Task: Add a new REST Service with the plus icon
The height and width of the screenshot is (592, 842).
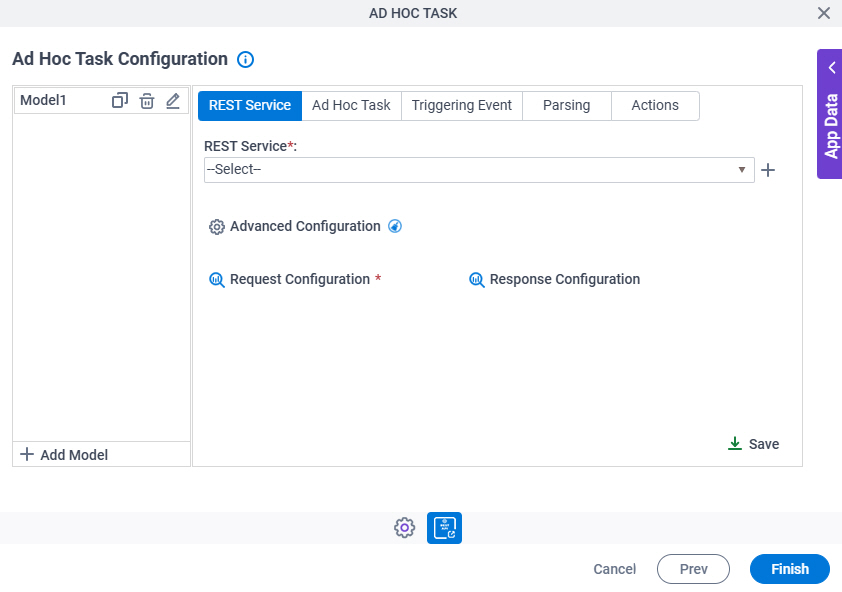Action: 768,170
